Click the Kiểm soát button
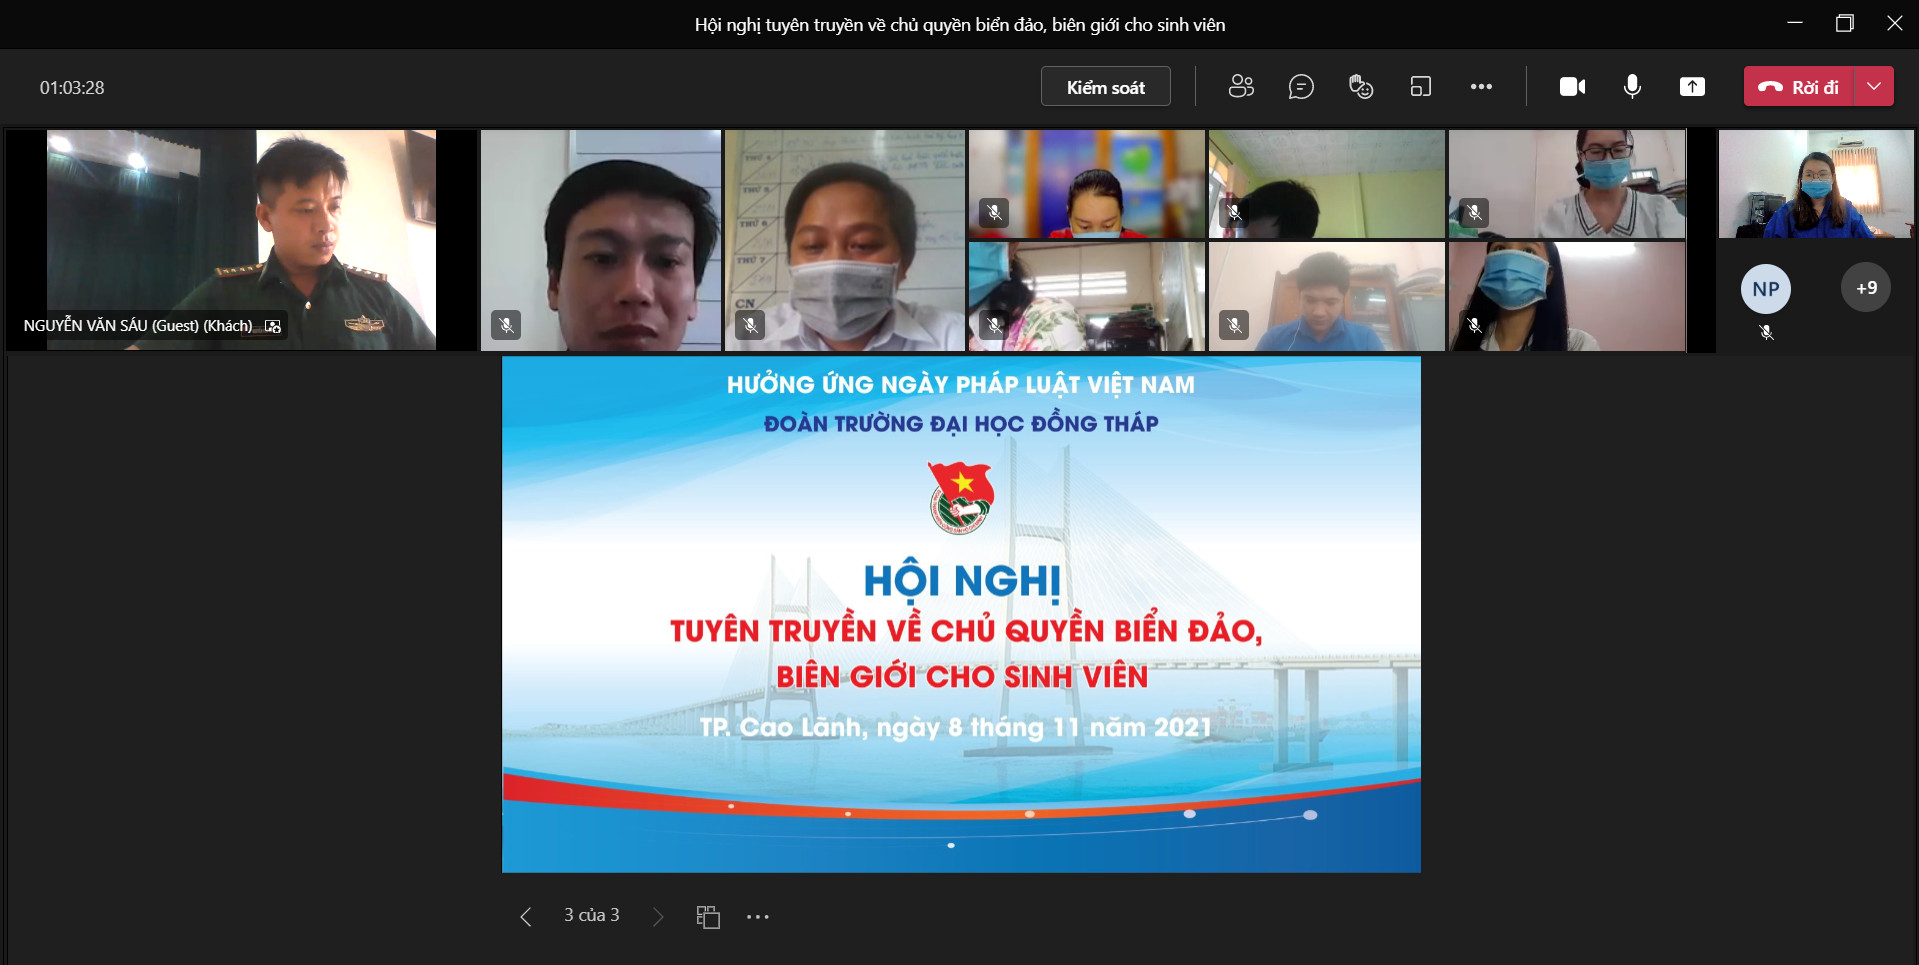Viewport: 1919px width, 965px height. [x=1105, y=87]
